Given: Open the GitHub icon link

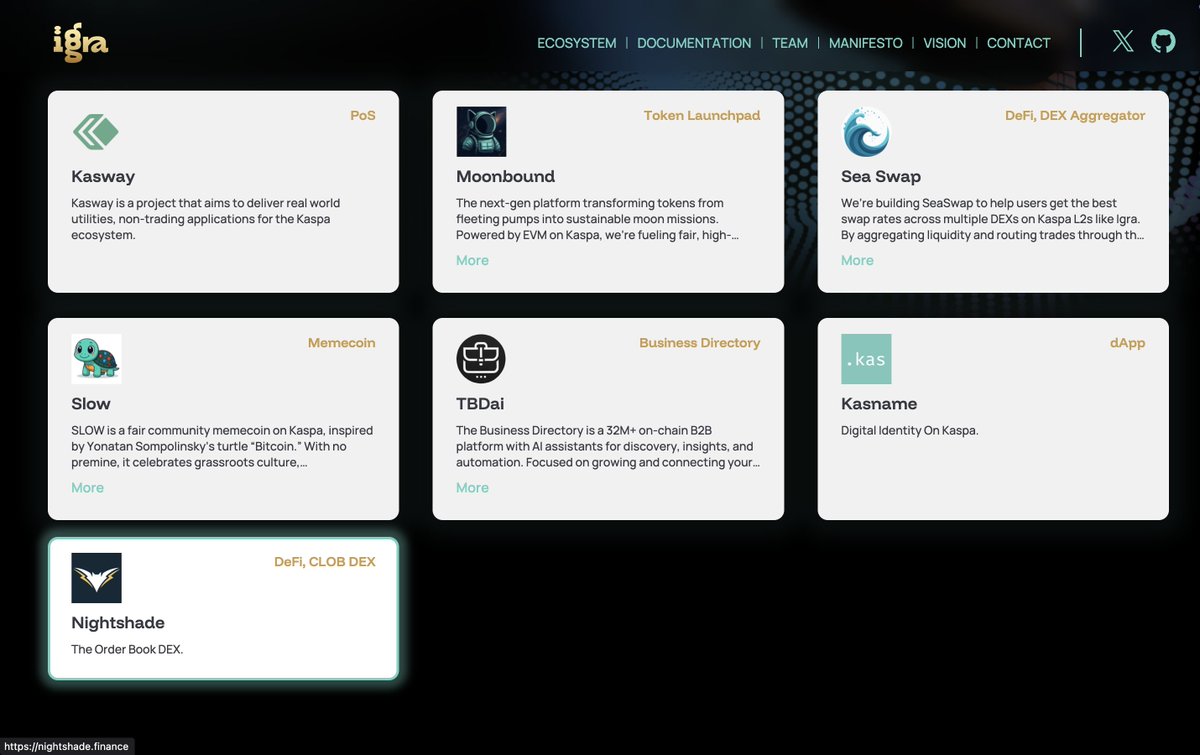Looking at the screenshot, I should click(1163, 41).
